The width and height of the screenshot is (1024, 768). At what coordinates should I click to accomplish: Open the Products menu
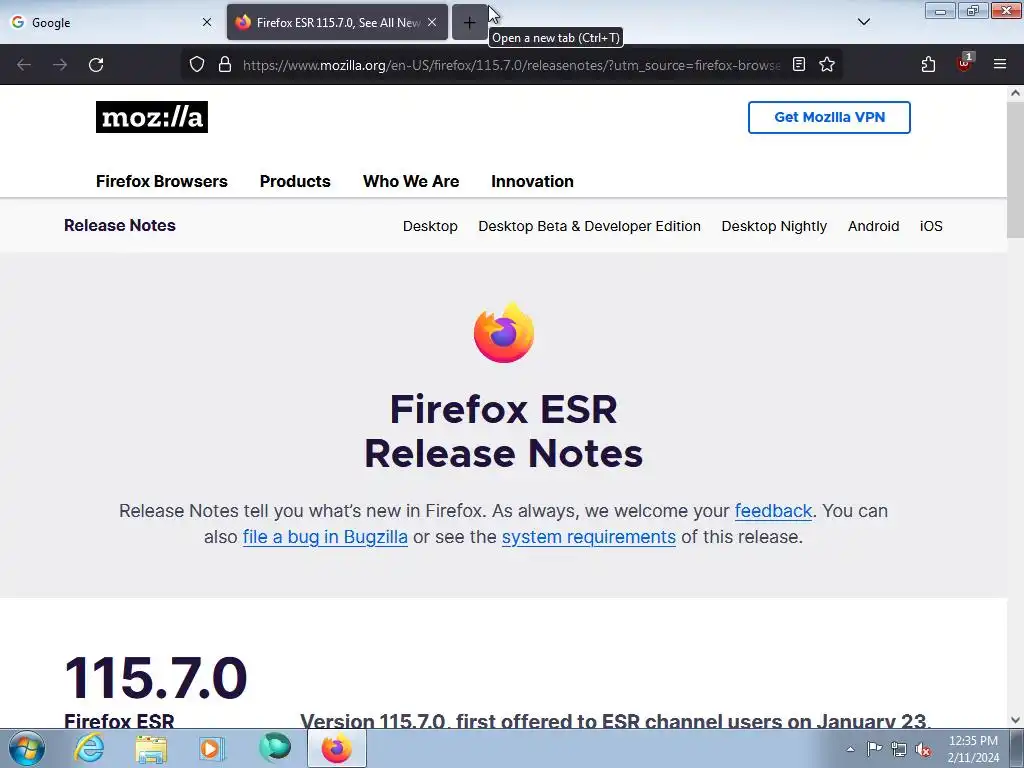(x=295, y=182)
